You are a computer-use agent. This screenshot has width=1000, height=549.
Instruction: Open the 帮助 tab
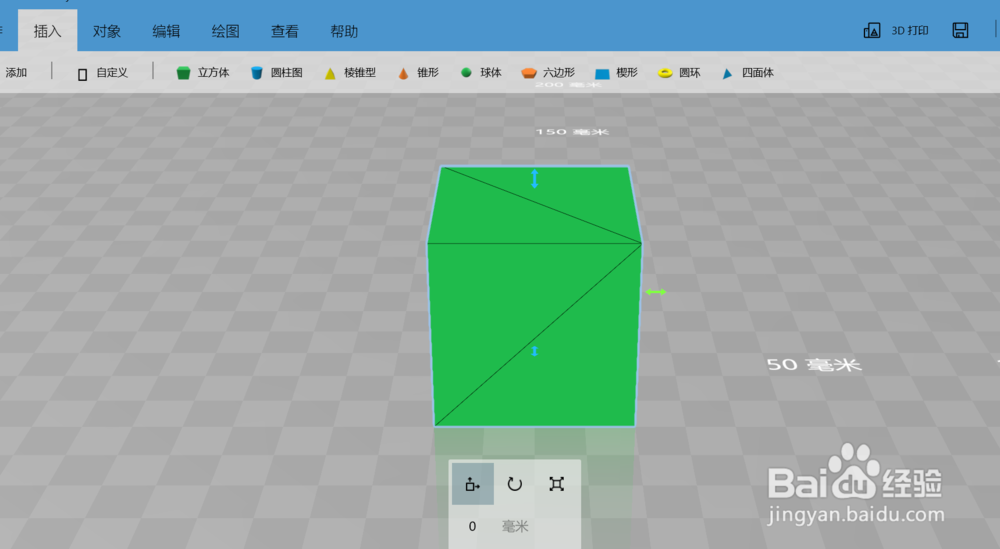tap(344, 31)
